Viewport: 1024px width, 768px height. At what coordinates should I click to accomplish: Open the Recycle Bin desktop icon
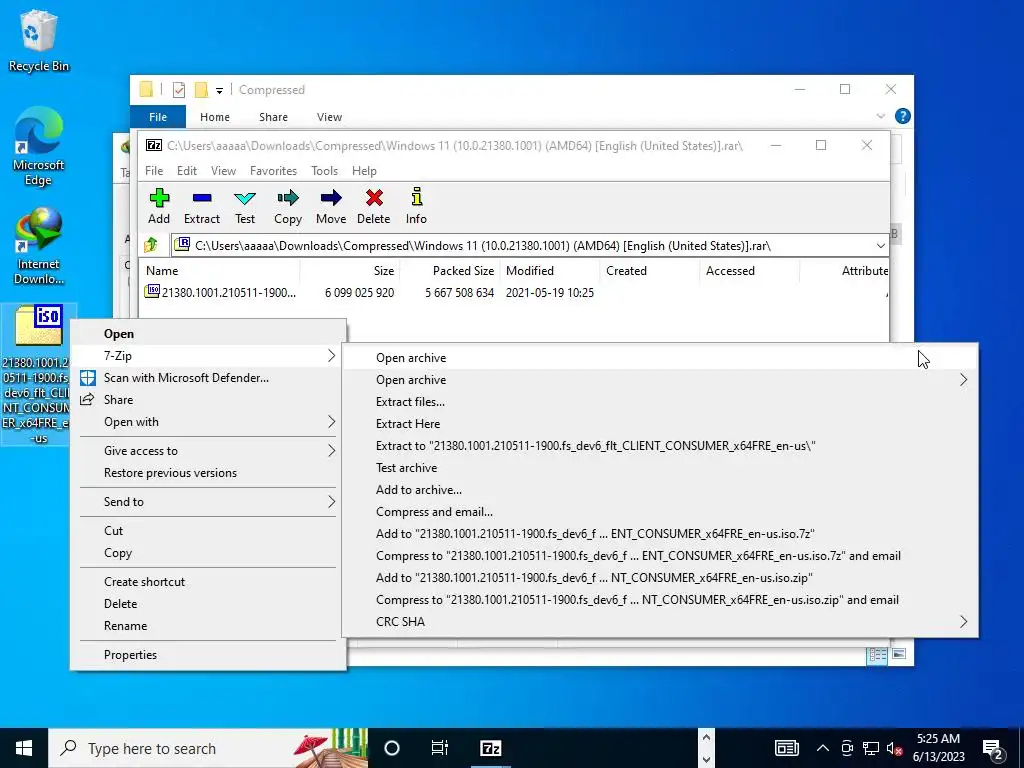click(x=39, y=40)
